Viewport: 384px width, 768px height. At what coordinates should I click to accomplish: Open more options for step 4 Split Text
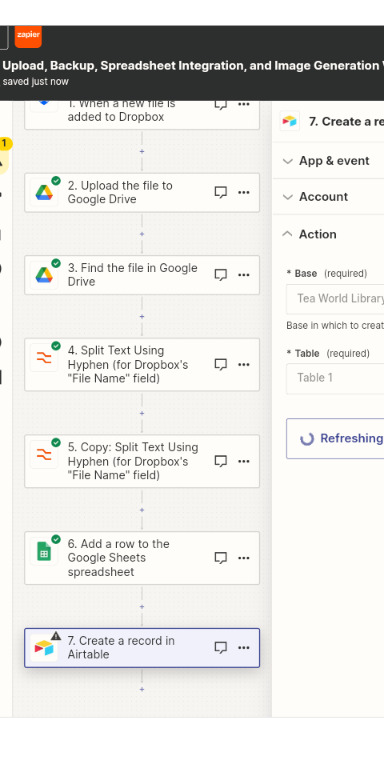[243, 364]
